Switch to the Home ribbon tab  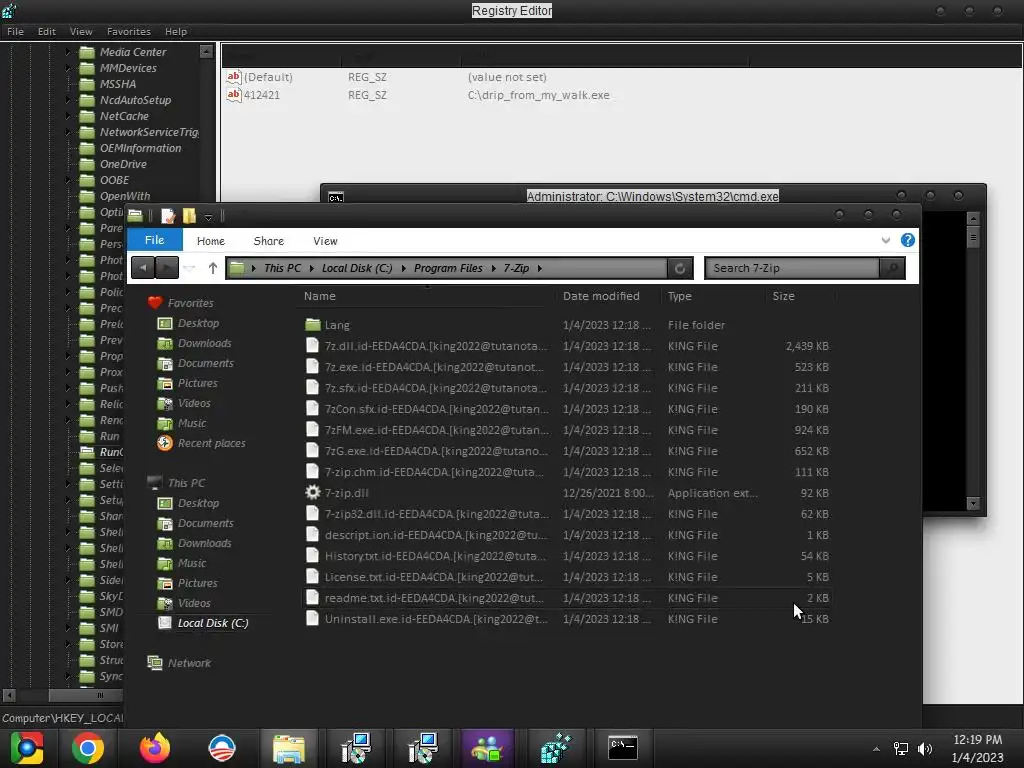click(x=211, y=241)
